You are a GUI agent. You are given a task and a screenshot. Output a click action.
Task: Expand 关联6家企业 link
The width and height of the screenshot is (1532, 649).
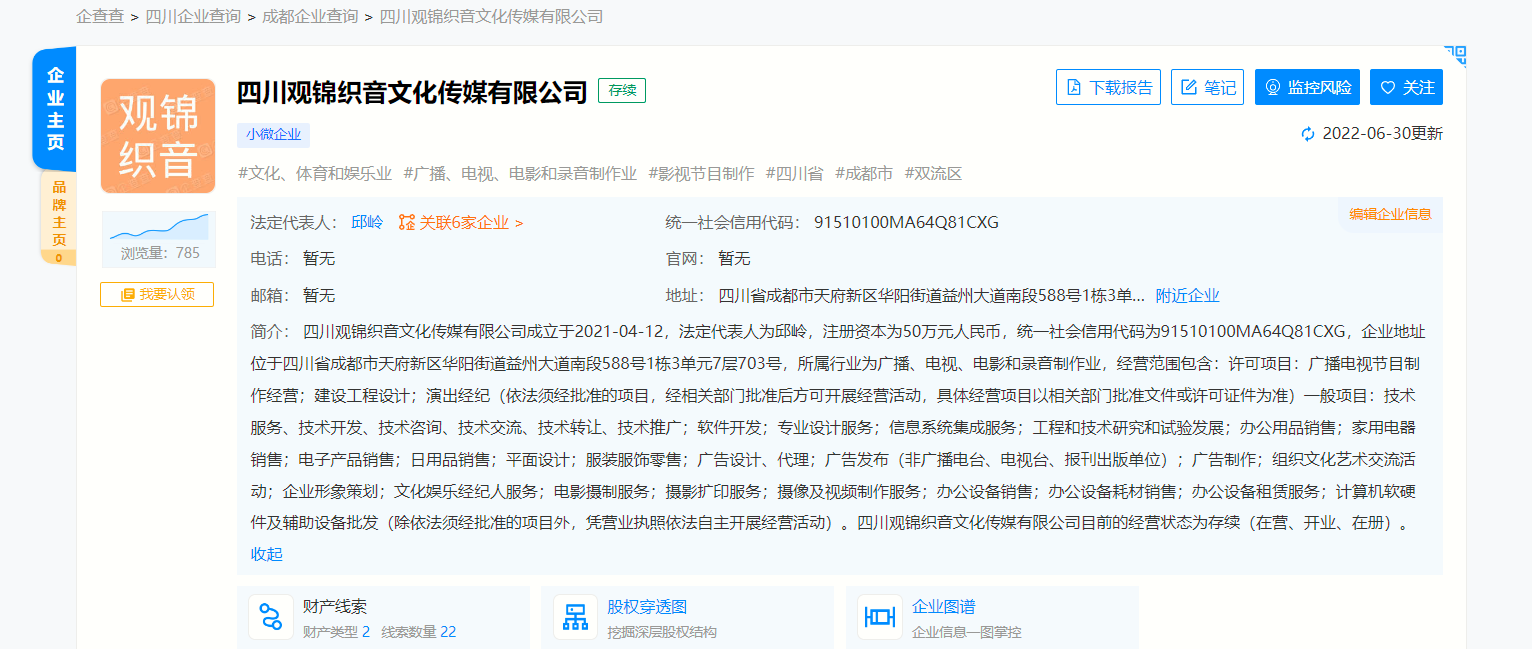coord(461,222)
